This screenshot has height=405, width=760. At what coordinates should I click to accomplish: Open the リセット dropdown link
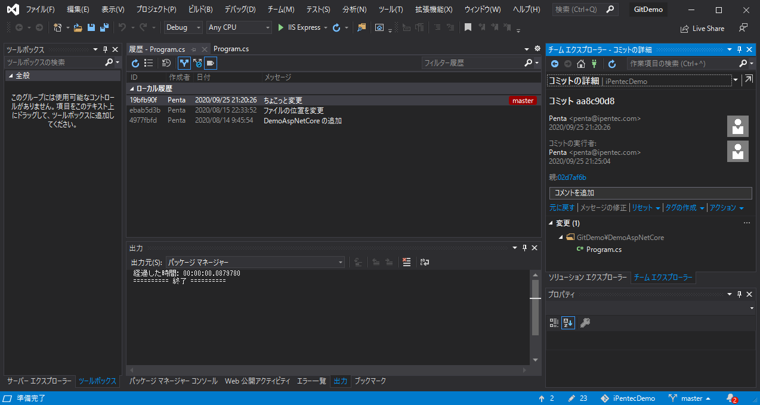tap(646, 208)
